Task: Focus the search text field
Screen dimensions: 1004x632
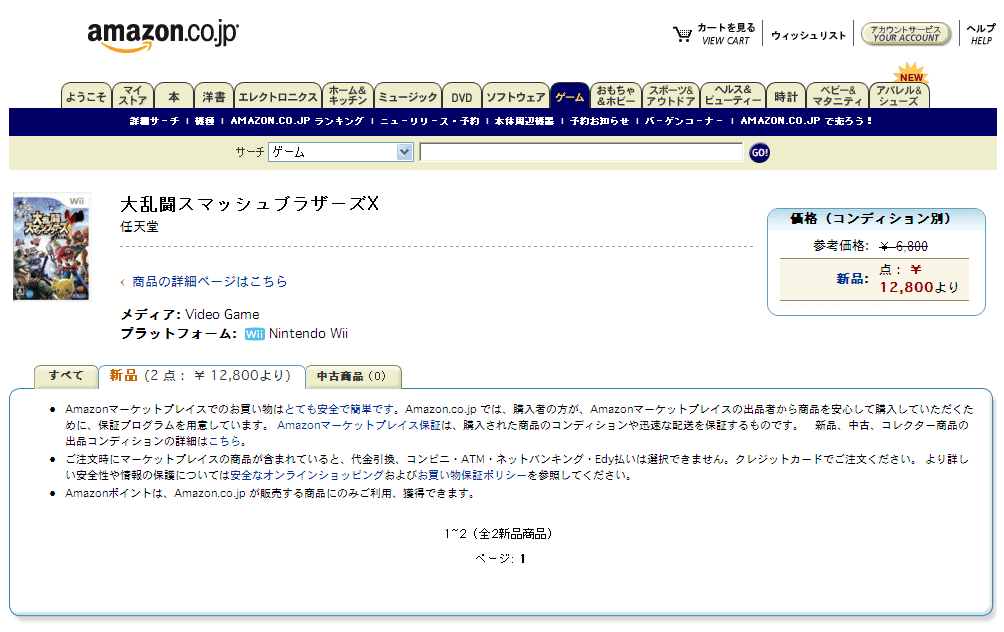Action: point(581,152)
